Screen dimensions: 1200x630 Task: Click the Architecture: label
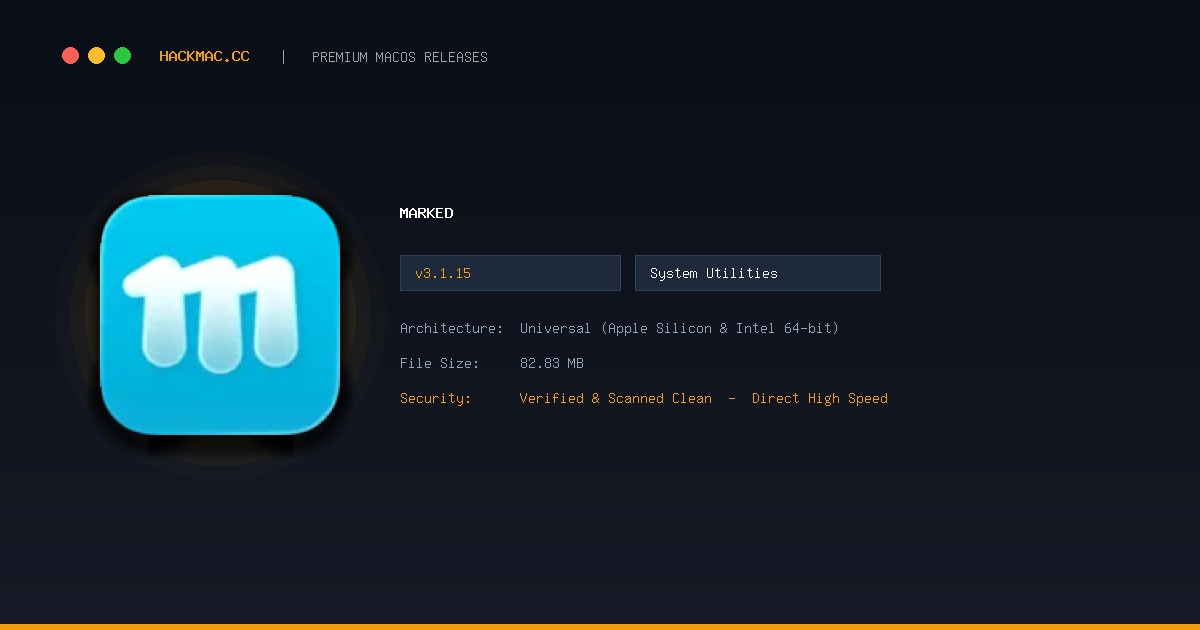click(x=452, y=328)
